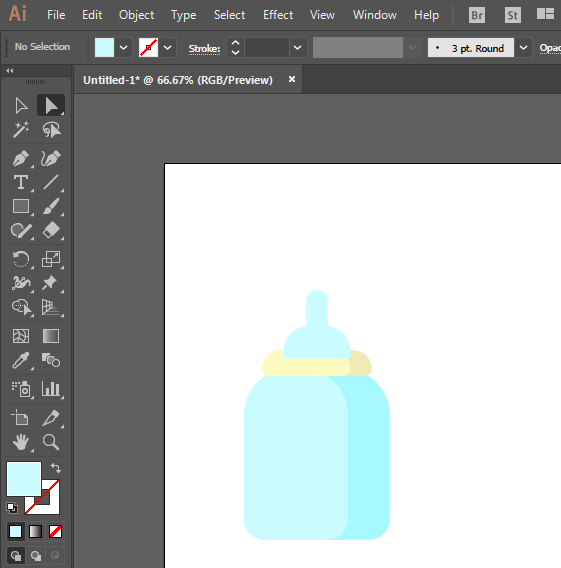Image resolution: width=561 pixels, height=568 pixels.
Task: Pick the Eyedropper tool
Action: click(x=21, y=360)
